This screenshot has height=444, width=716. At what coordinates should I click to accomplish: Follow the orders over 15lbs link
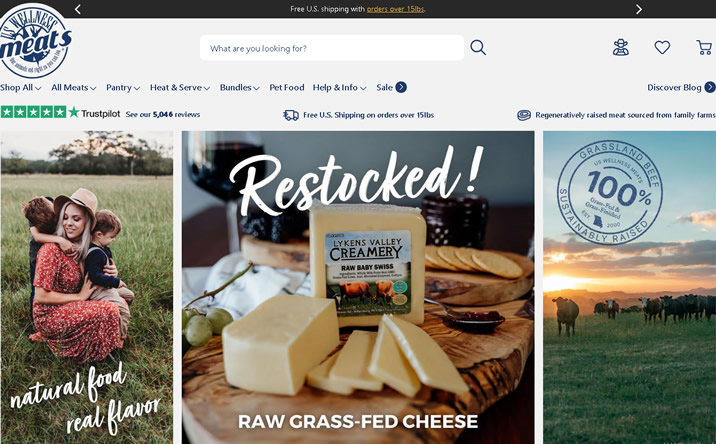coord(395,9)
